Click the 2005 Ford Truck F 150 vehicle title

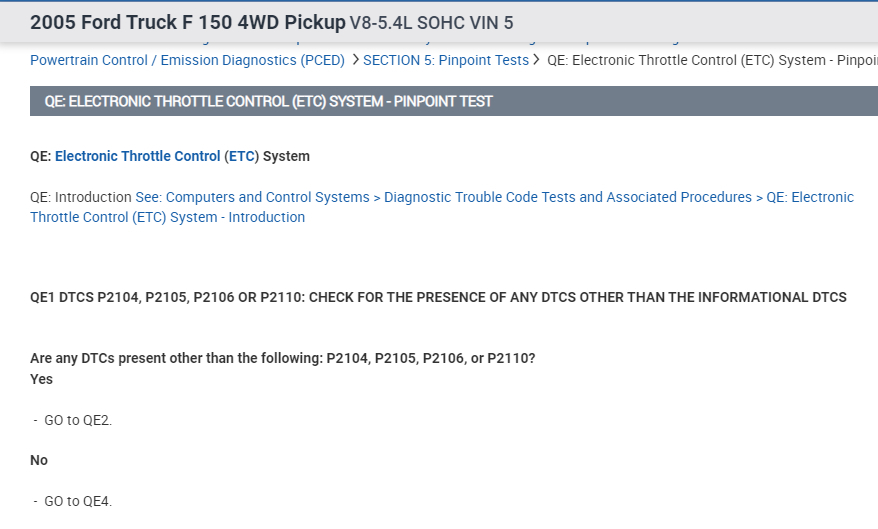[187, 22]
